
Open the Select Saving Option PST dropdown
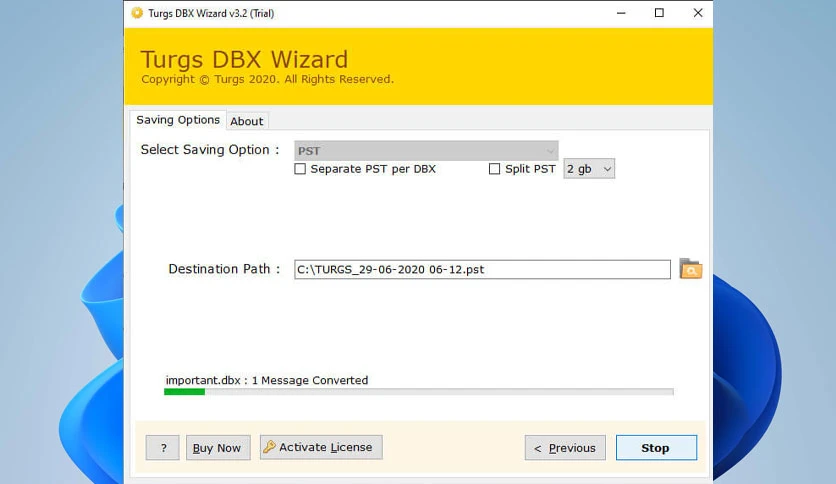click(426, 151)
